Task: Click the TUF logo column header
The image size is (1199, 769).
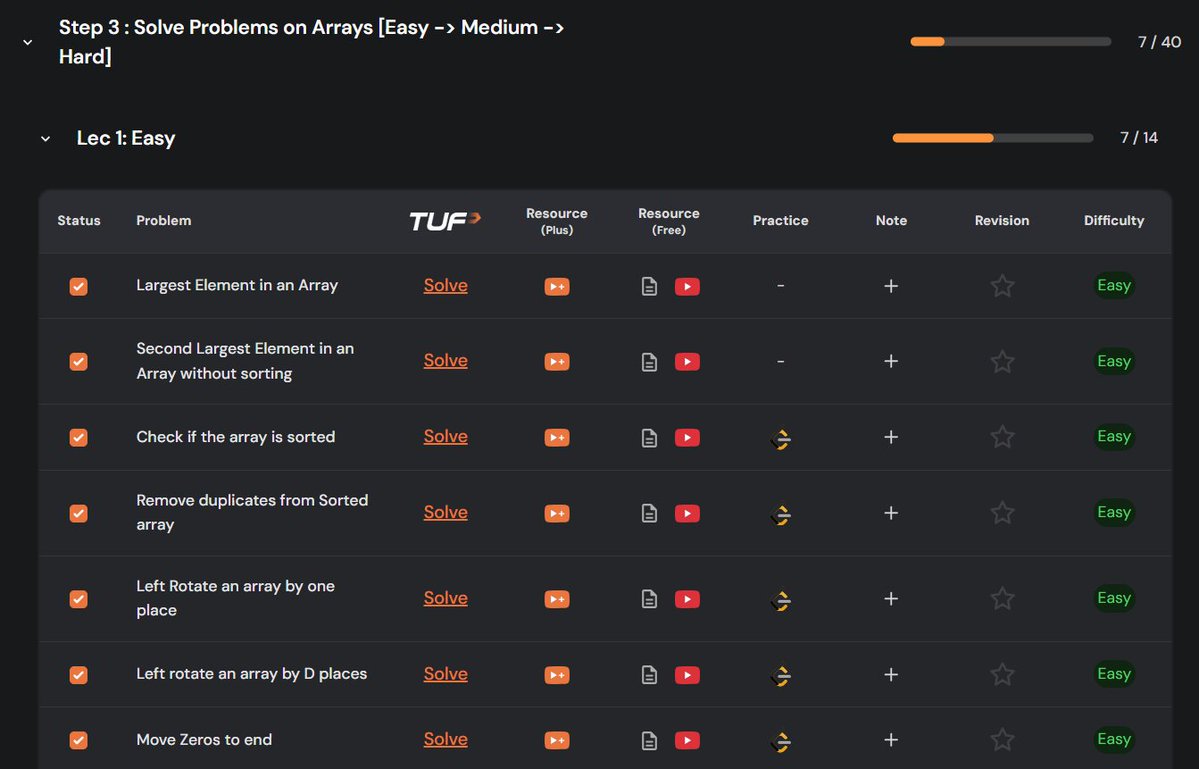Action: 445,221
